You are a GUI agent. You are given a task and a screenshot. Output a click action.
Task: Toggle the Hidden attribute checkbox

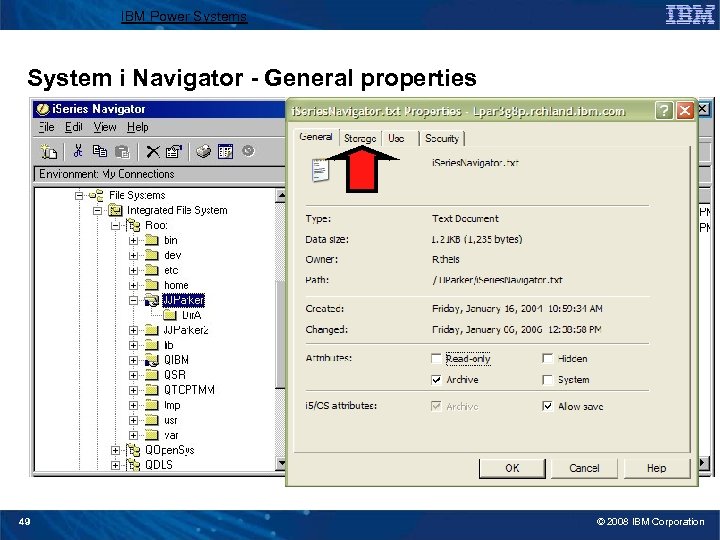click(x=547, y=358)
